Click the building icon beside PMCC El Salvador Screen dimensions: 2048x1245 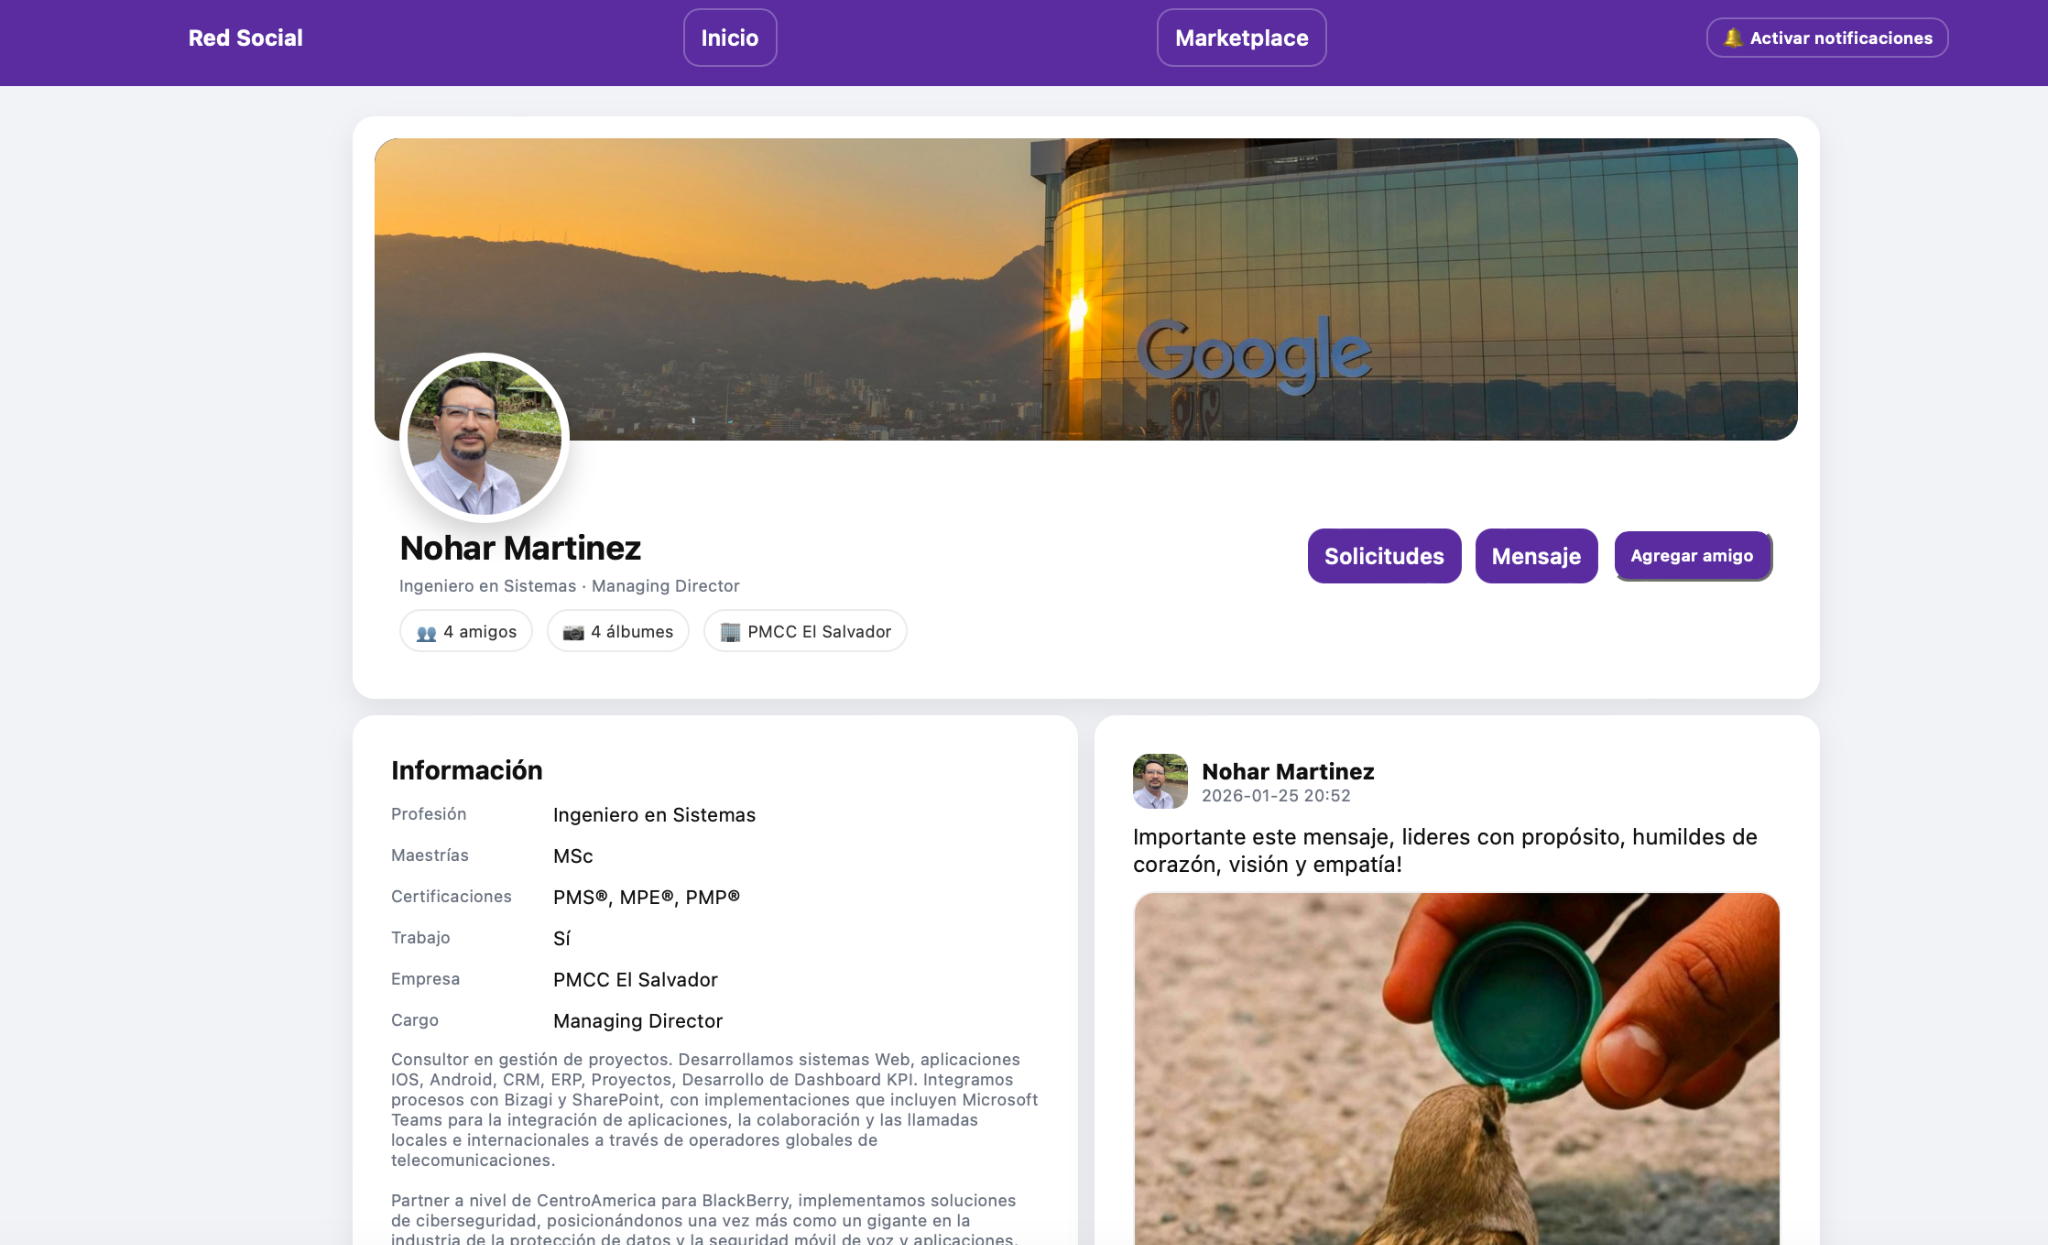tap(730, 633)
